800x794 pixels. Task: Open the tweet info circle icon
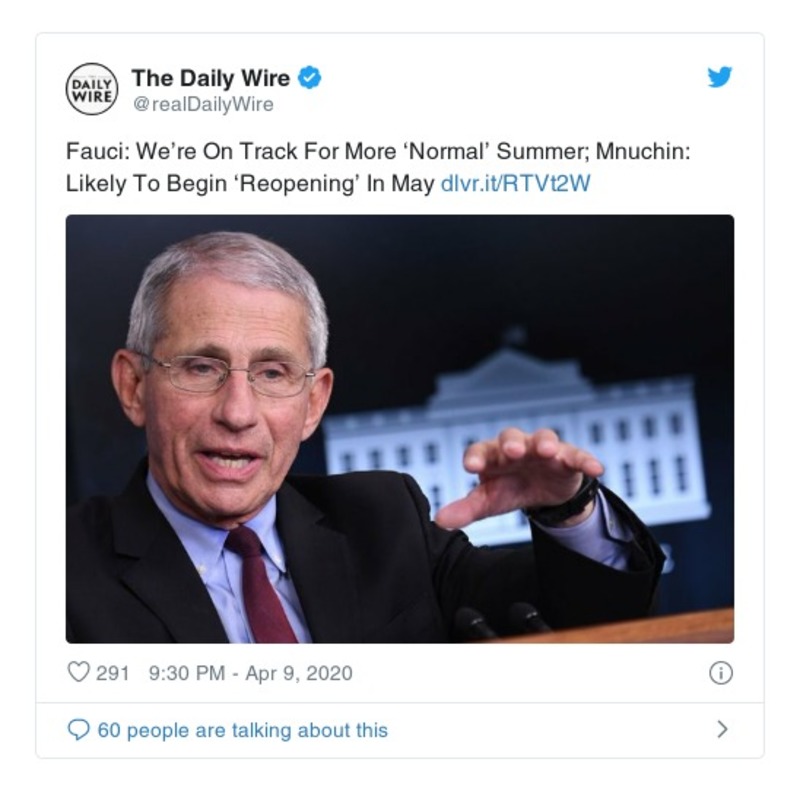(x=721, y=673)
